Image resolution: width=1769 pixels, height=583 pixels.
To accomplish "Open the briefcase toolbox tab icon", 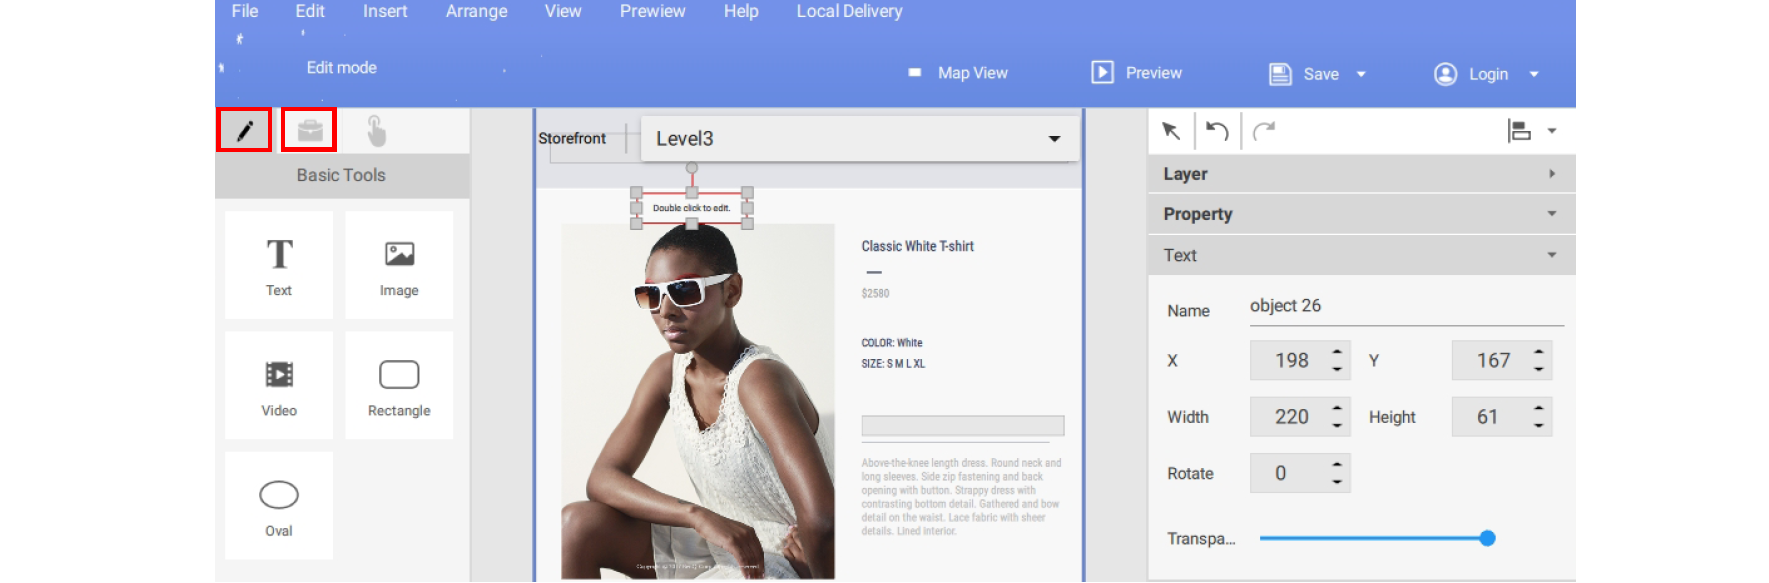I will tap(309, 130).
